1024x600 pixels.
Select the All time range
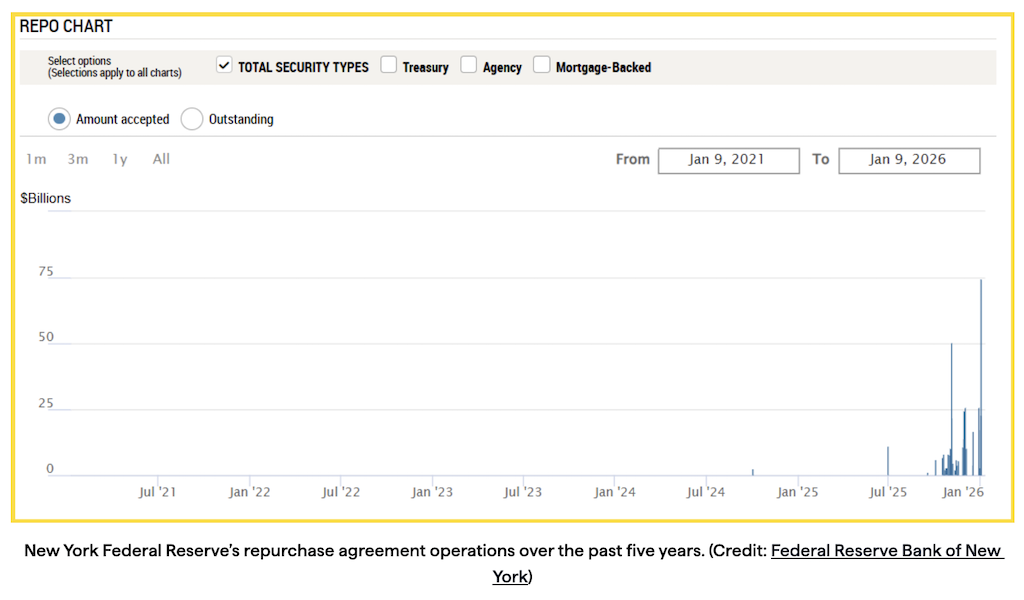click(x=161, y=159)
